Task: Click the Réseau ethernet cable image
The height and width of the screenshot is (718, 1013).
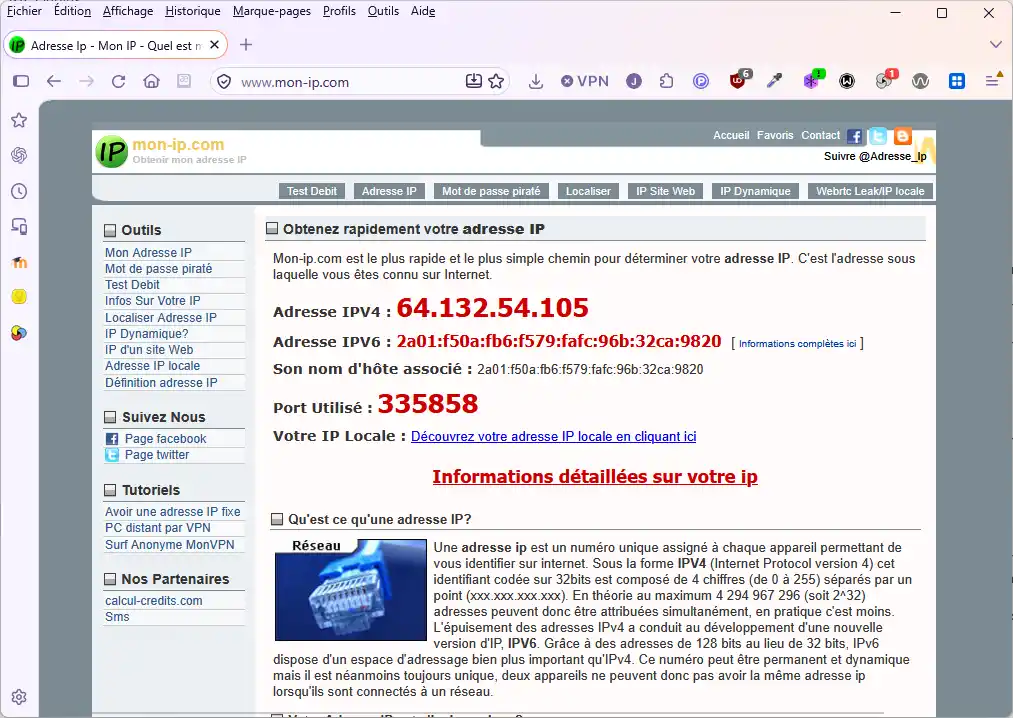Action: [351, 589]
